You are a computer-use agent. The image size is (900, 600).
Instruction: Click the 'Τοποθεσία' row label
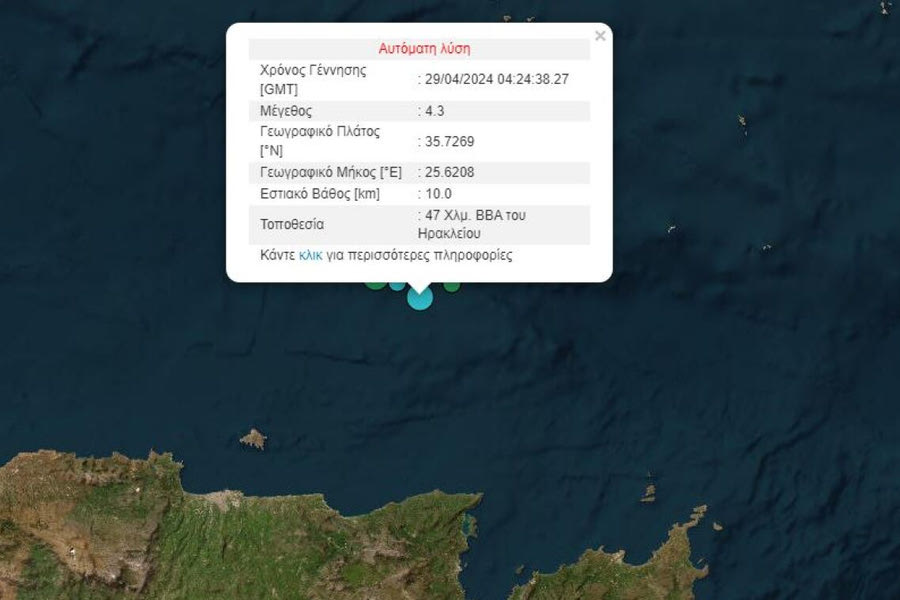[292, 224]
